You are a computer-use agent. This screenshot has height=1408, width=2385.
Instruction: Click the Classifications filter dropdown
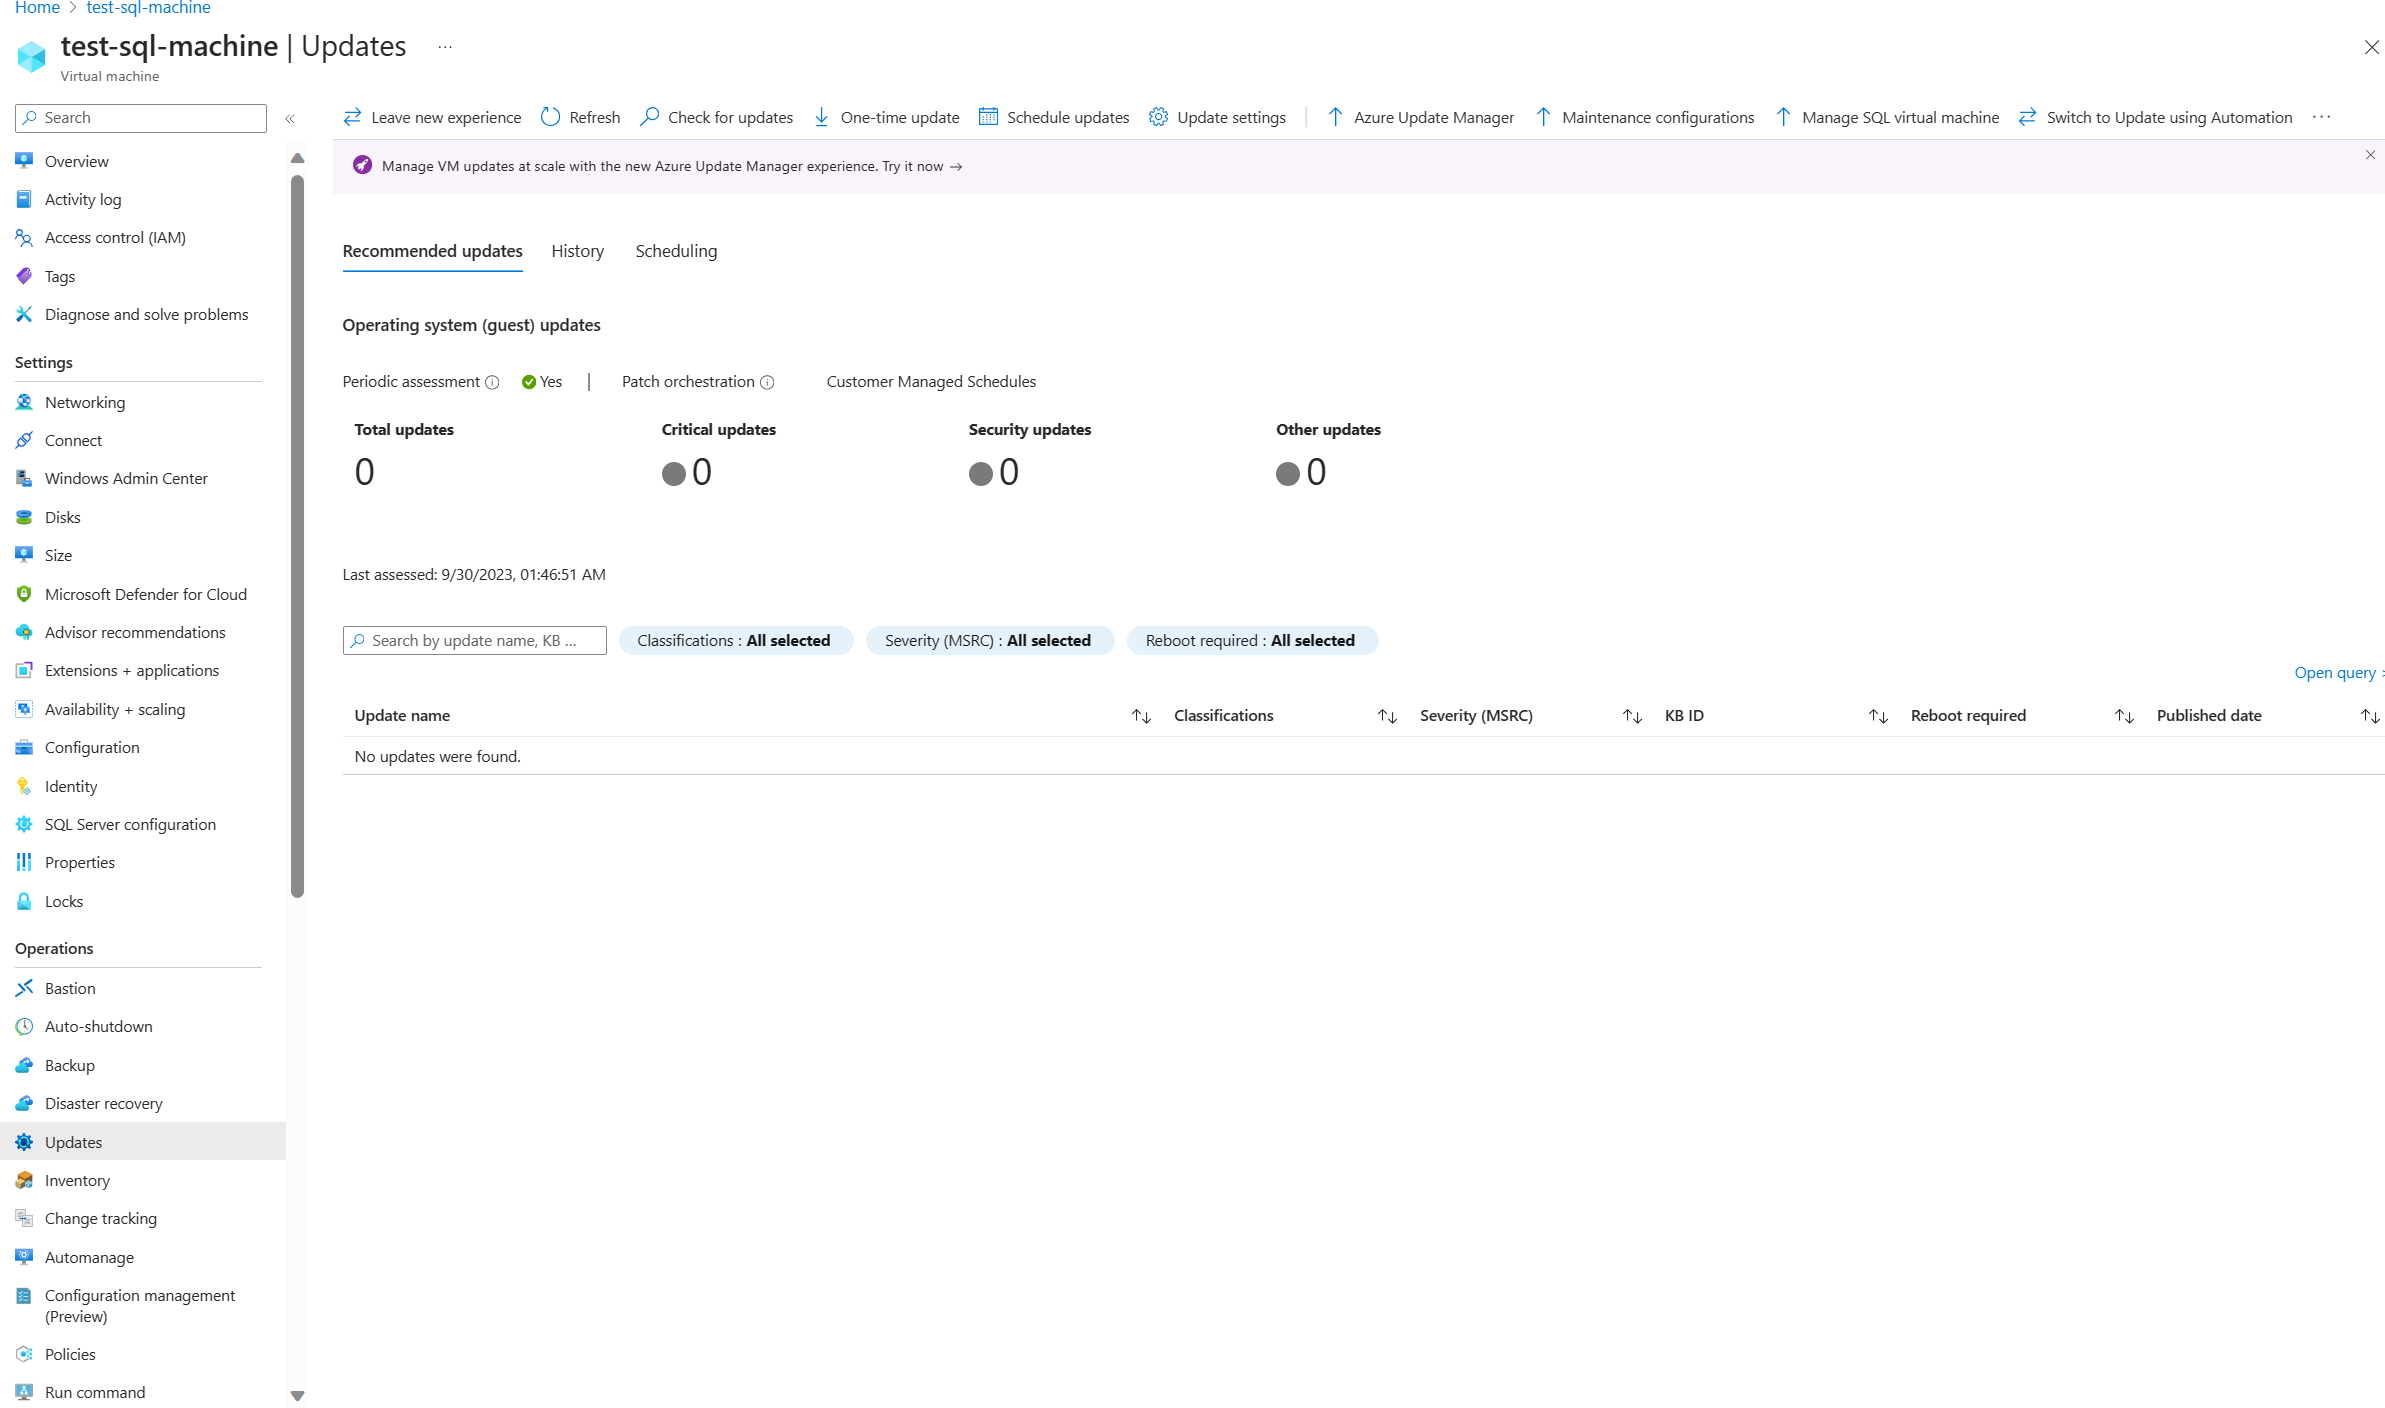coord(736,640)
